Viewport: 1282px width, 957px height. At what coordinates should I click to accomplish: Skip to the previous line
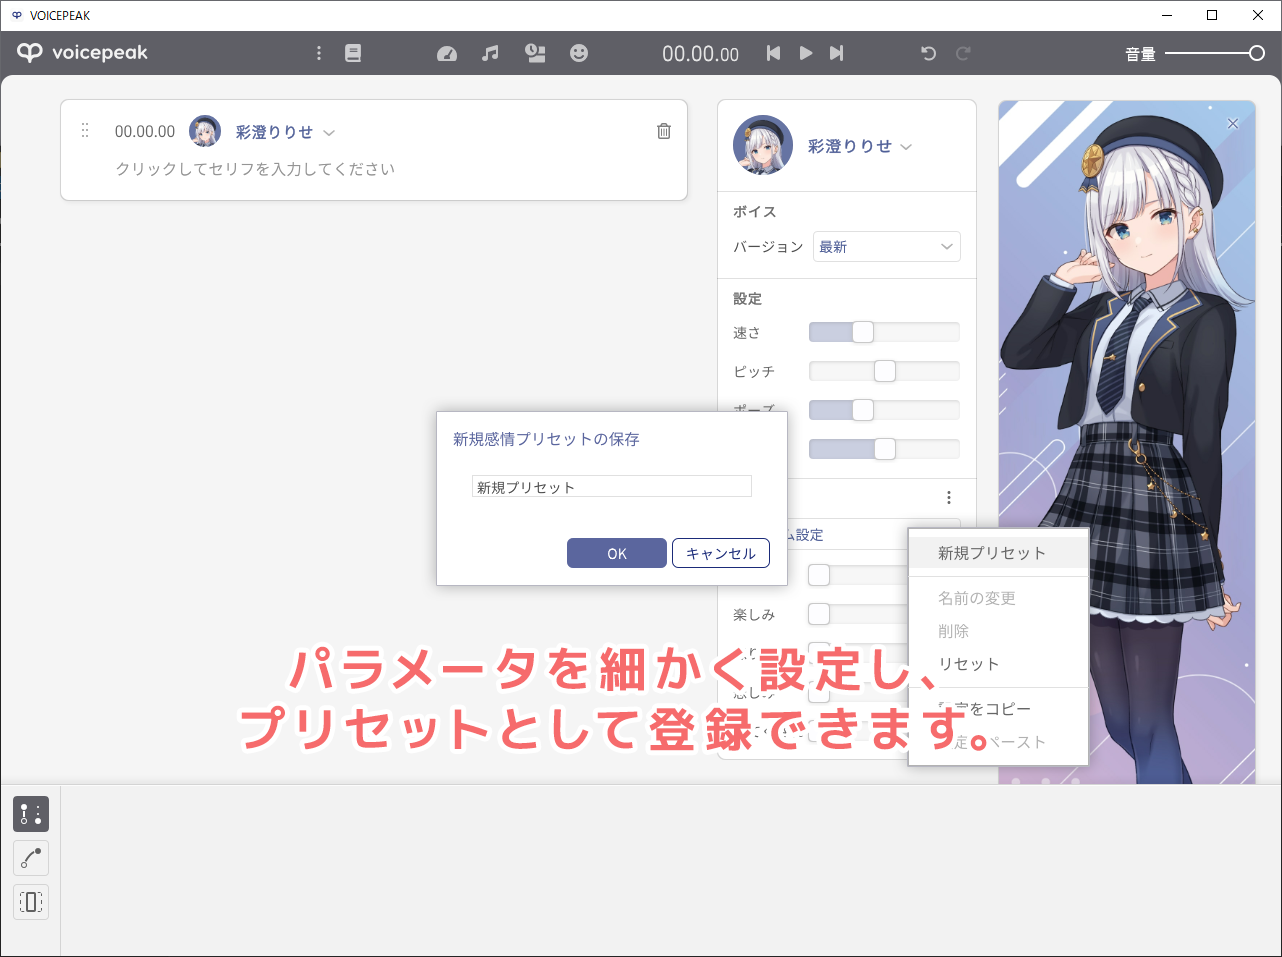click(x=773, y=53)
